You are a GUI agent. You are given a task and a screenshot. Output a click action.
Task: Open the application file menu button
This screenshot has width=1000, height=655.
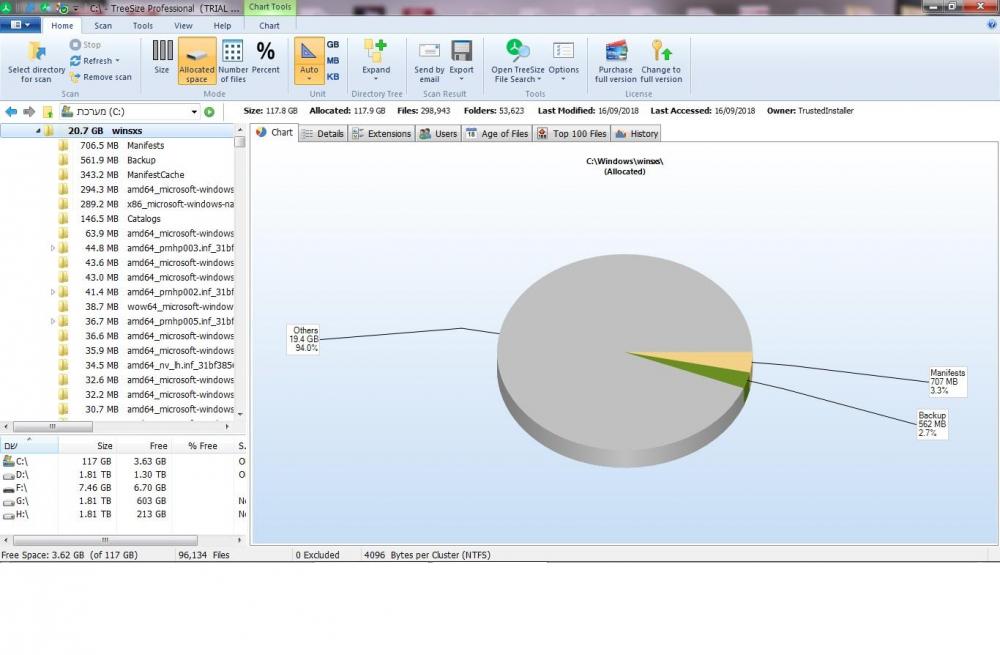tap(20, 25)
